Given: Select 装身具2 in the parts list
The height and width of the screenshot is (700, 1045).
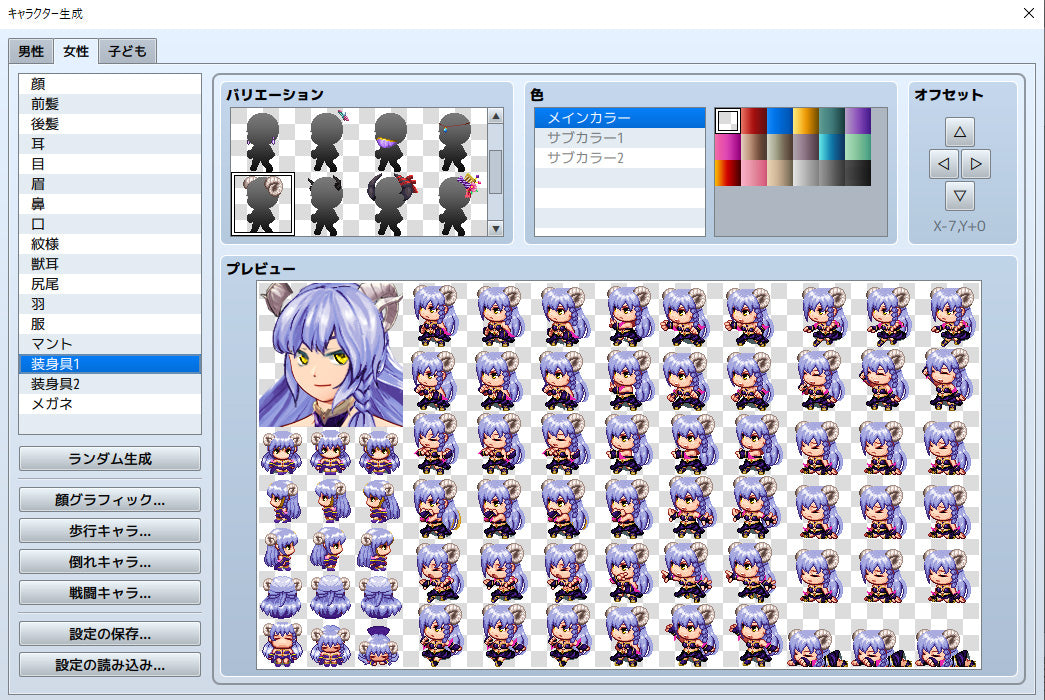Looking at the screenshot, I should 109,383.
